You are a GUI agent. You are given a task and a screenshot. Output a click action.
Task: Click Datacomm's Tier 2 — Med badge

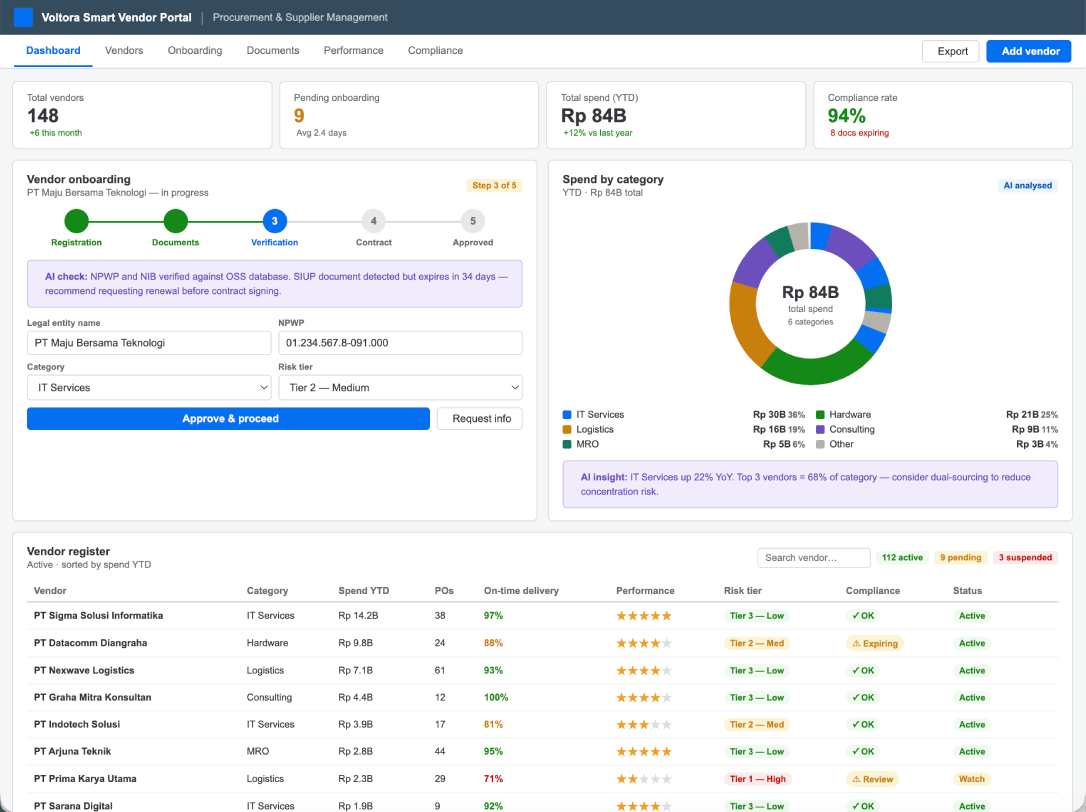[756, 644]
